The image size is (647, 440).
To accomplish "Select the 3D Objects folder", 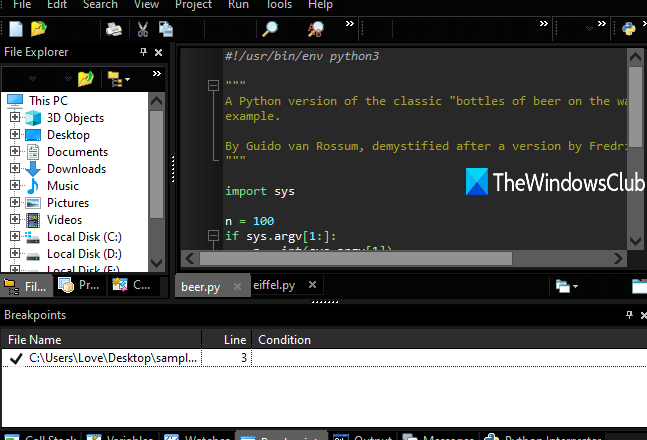I will 76,118.
